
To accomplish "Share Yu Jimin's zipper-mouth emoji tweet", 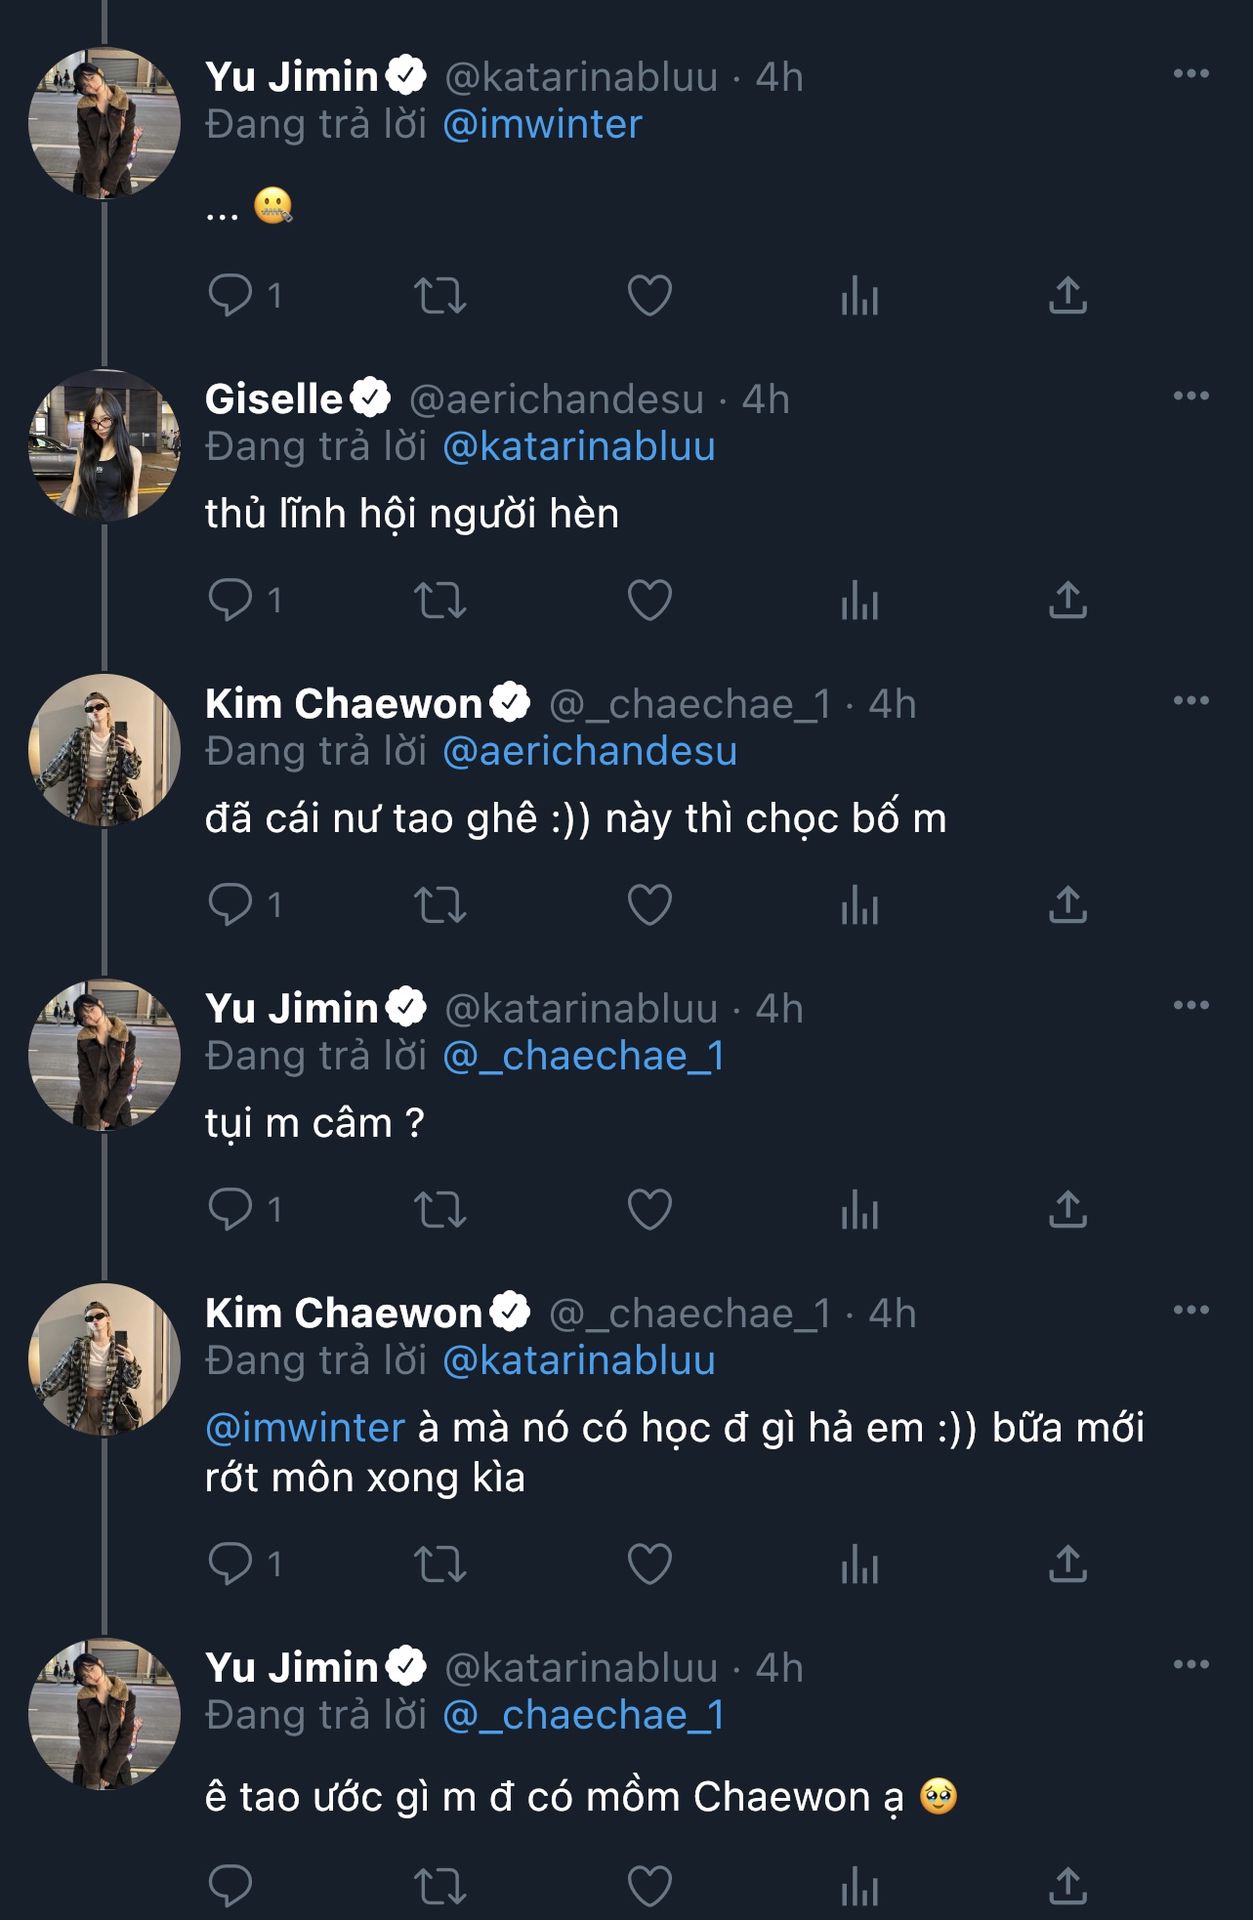I will pos(1067,295).
